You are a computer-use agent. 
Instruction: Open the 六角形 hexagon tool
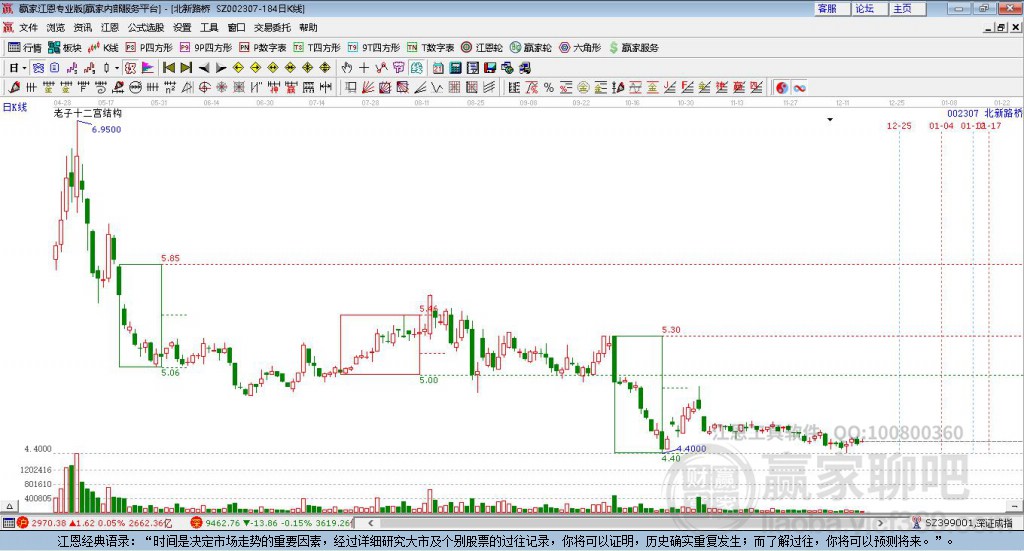pyautogui.click(x=580, y=48)
